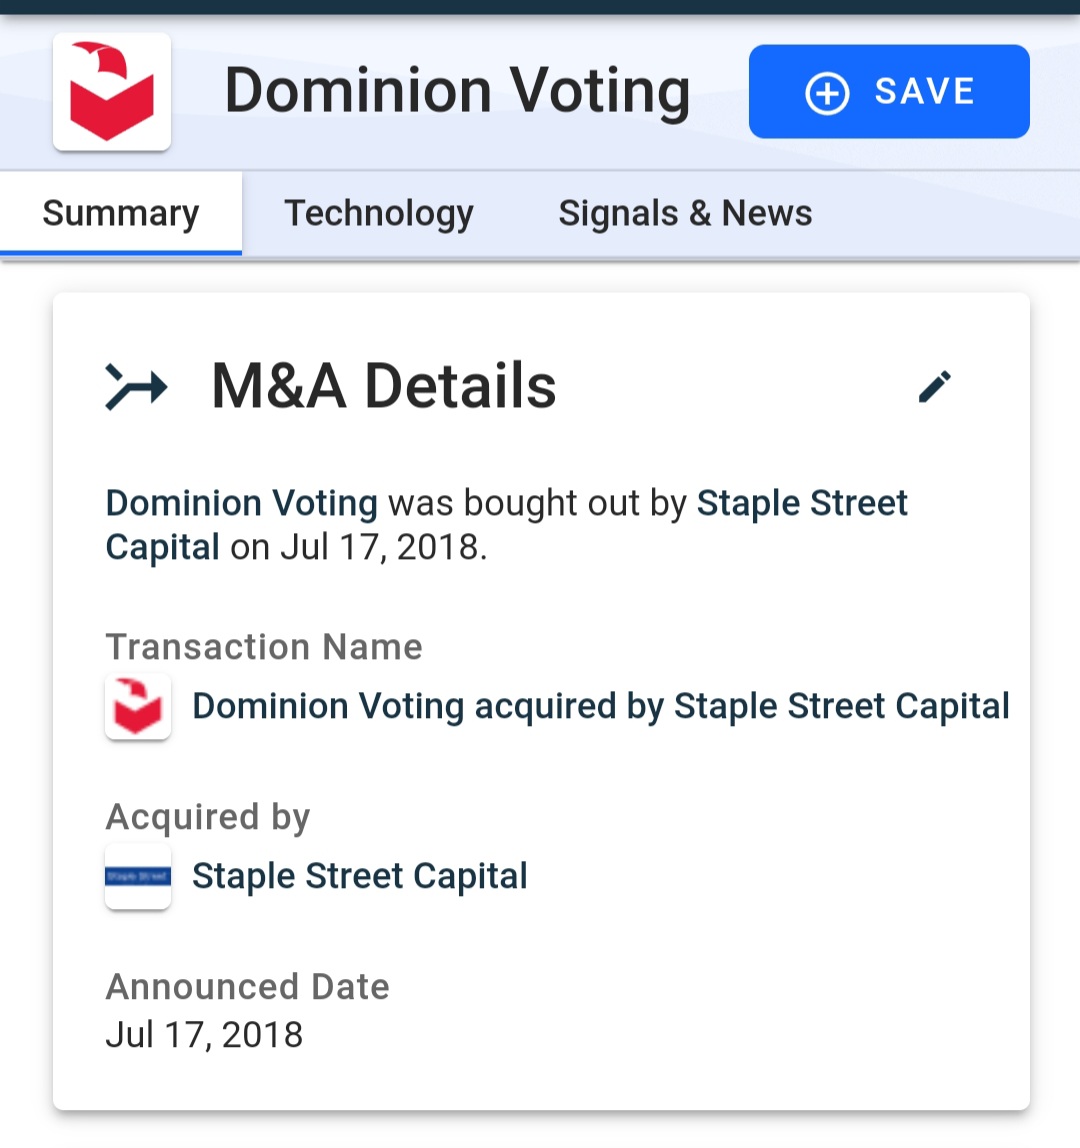Select the Summary tab
1080x1148 pixels.
coord(121,214)
